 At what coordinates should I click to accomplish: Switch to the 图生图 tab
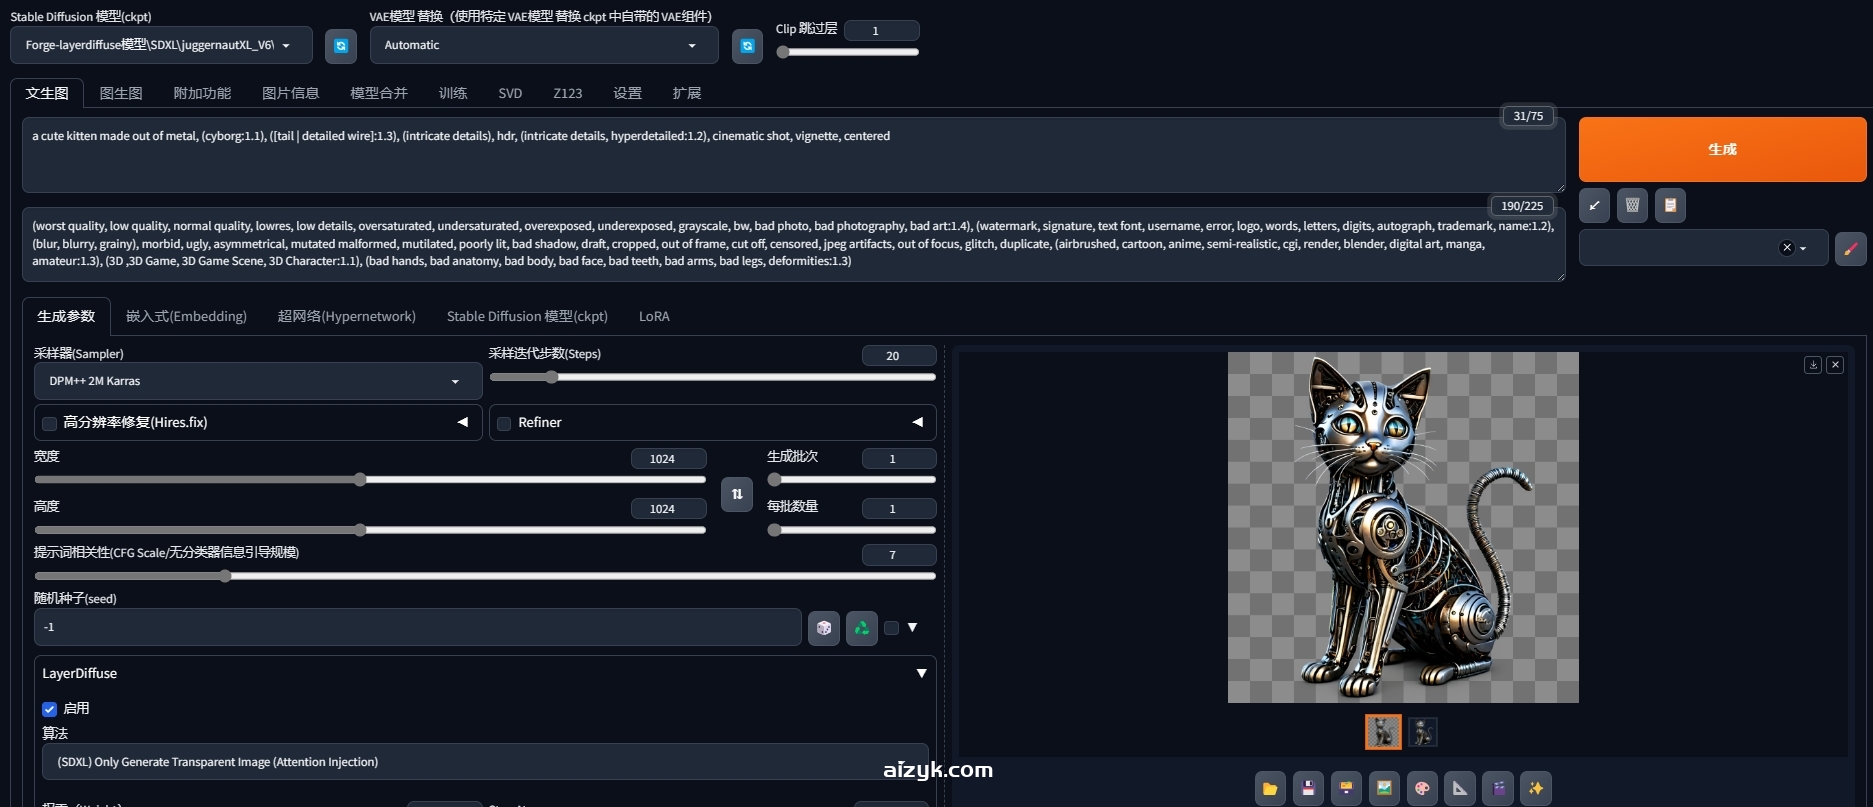[121, 93]
